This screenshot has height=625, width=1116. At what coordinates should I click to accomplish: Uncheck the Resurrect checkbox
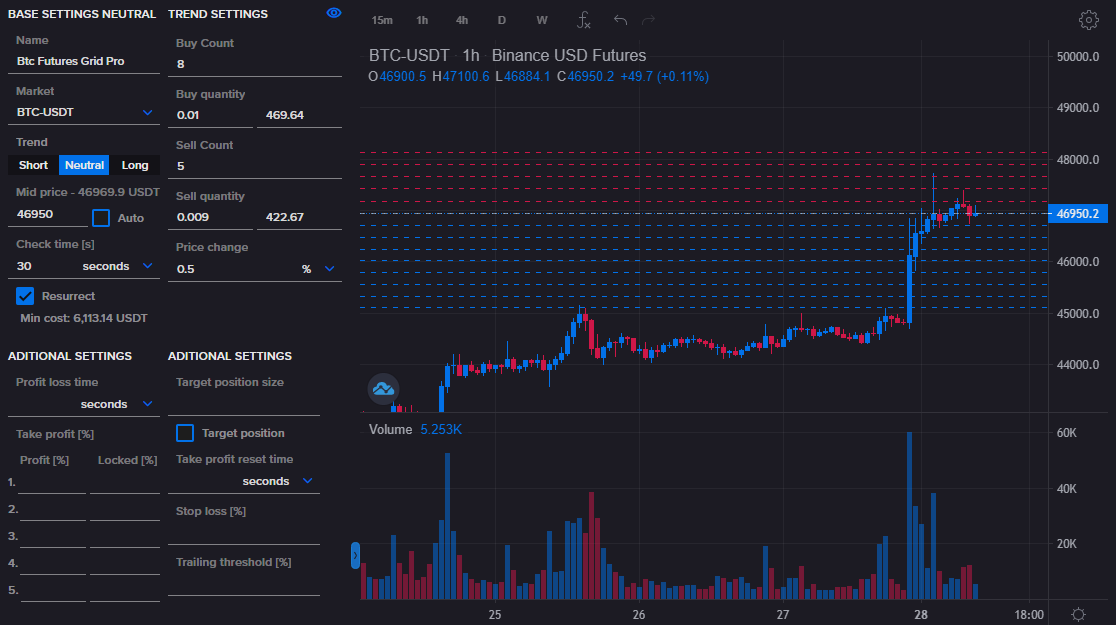click(25, 296)
